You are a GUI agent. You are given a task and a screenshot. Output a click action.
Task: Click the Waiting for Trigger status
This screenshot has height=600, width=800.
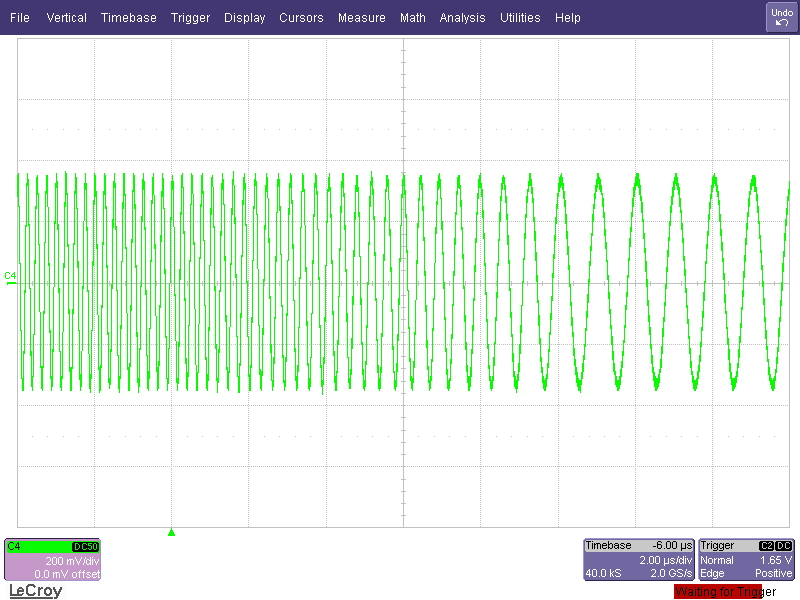pos(725,592)
